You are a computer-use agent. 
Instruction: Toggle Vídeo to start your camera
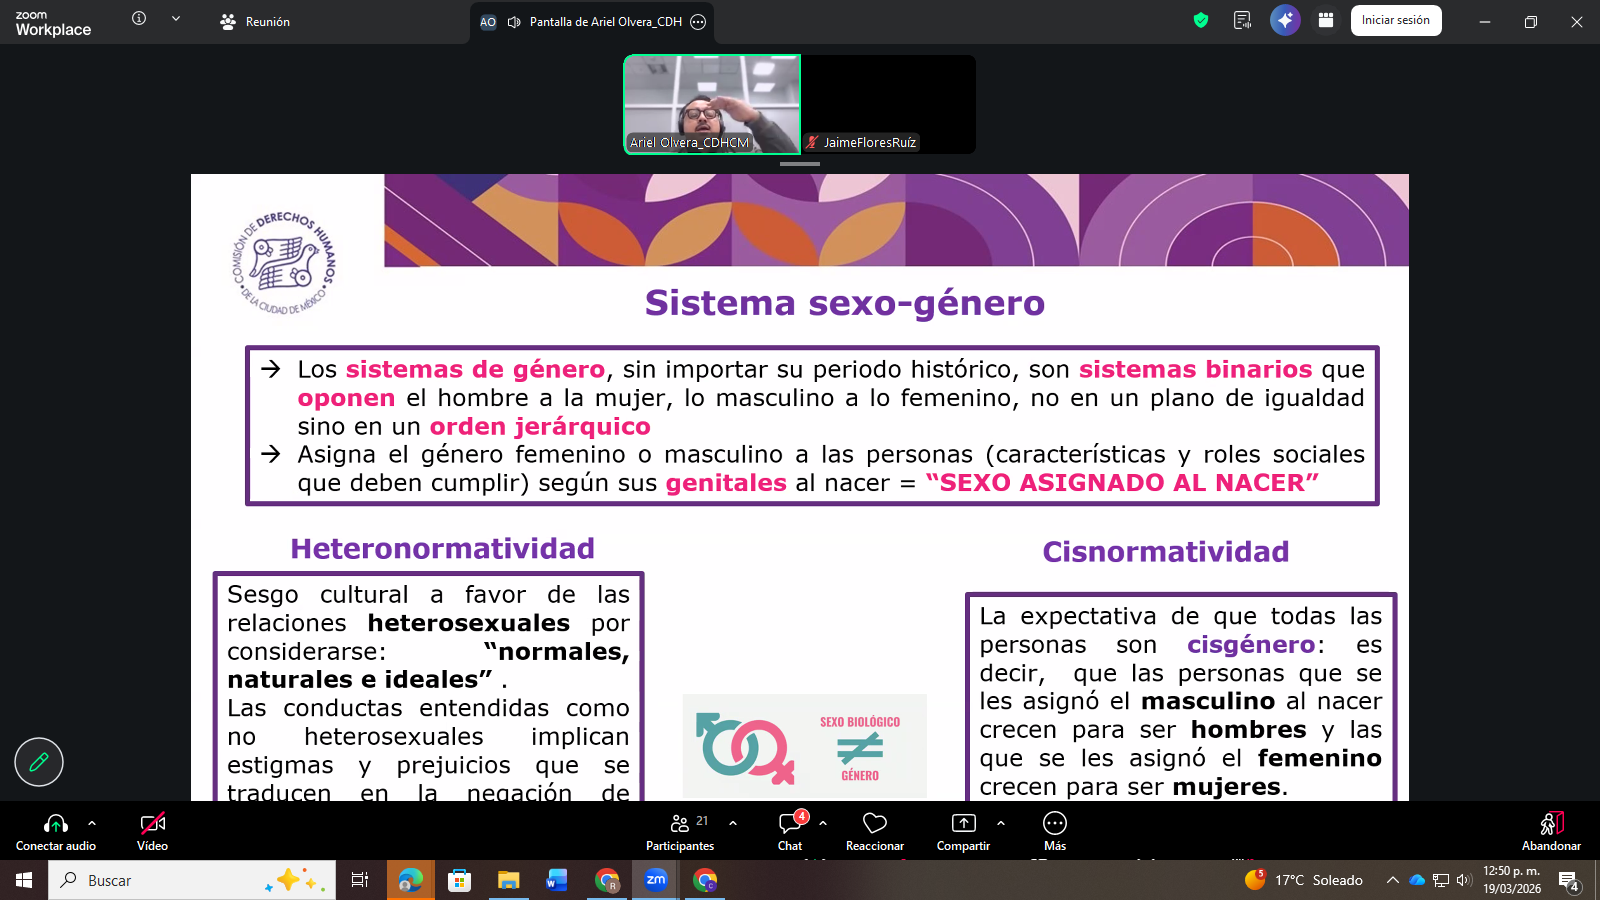click(x=152, y=831)
